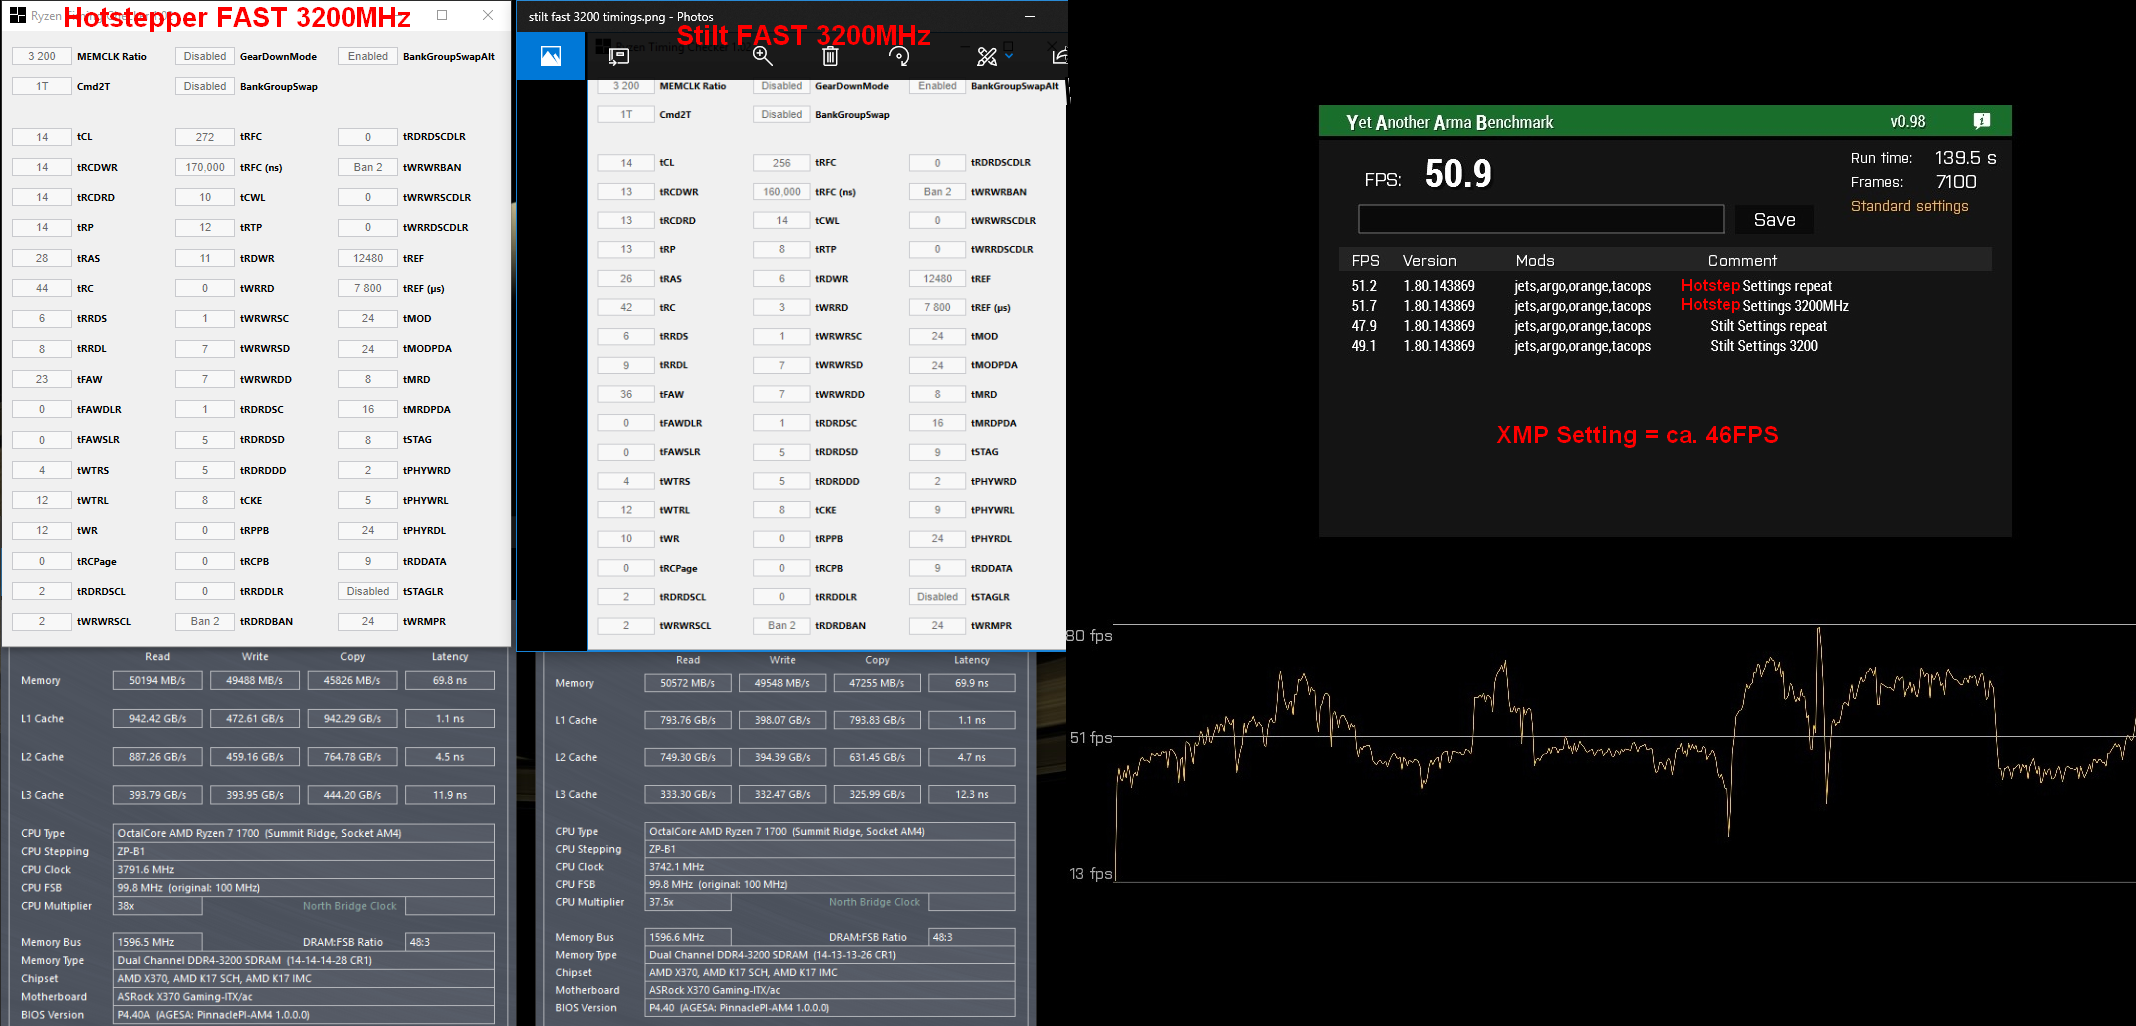The image size is (2136, 1026).
Task: Open the Photos collection home icon
Action: point(551,56)
